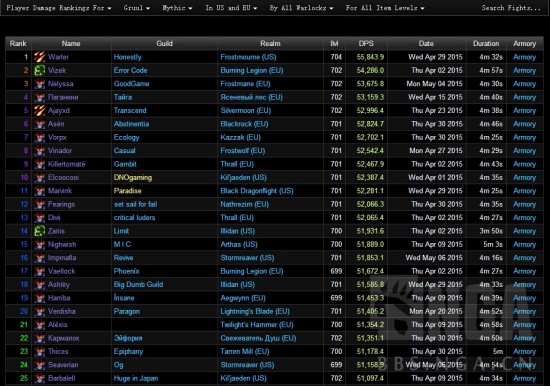The width and height of the screenshot is (550, 386).
Task: Open Player Damage Rankings For menu
Action: tap(59, 8)
